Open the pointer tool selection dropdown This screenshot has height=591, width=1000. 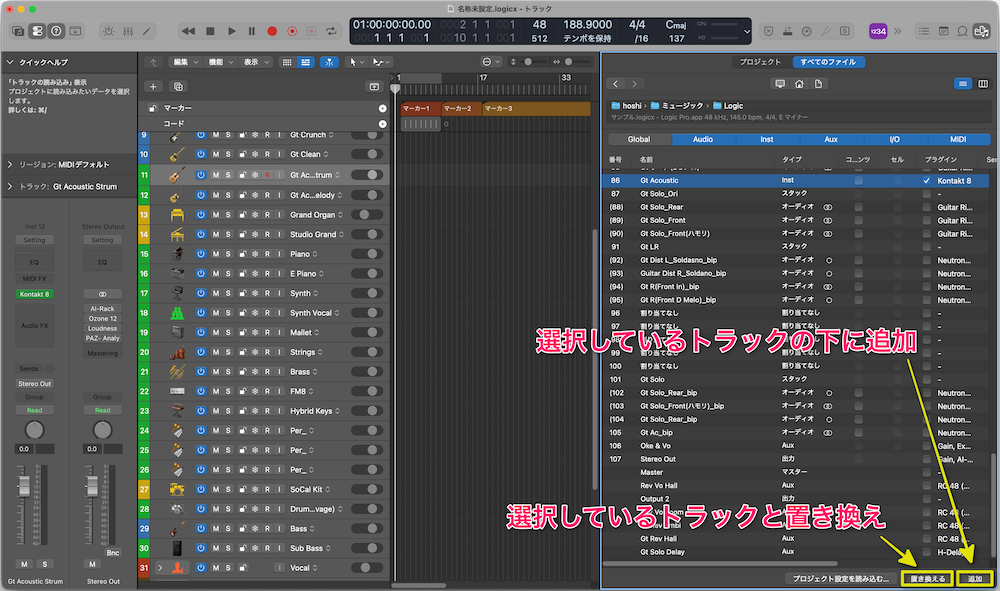click(357, 62)
